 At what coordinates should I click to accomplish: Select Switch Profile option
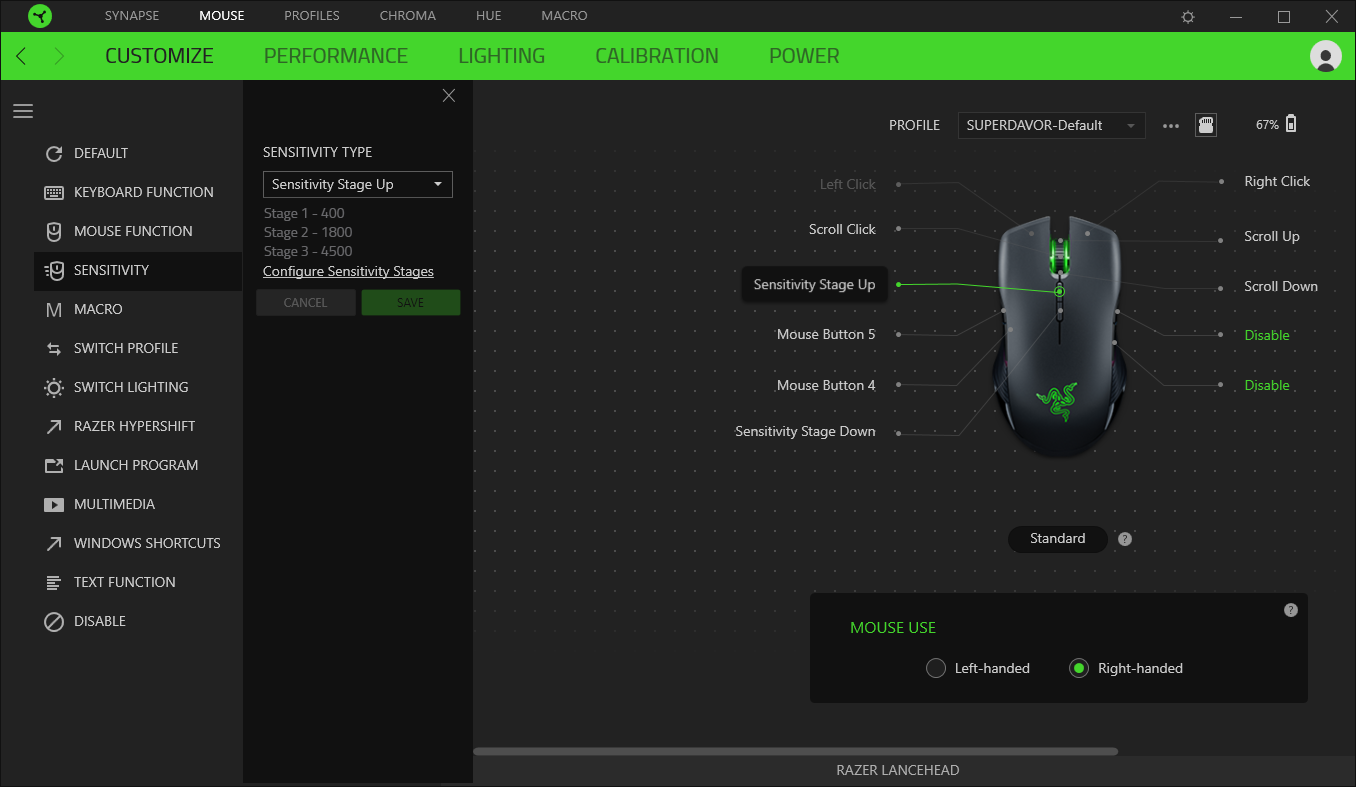tap(138, 348)
